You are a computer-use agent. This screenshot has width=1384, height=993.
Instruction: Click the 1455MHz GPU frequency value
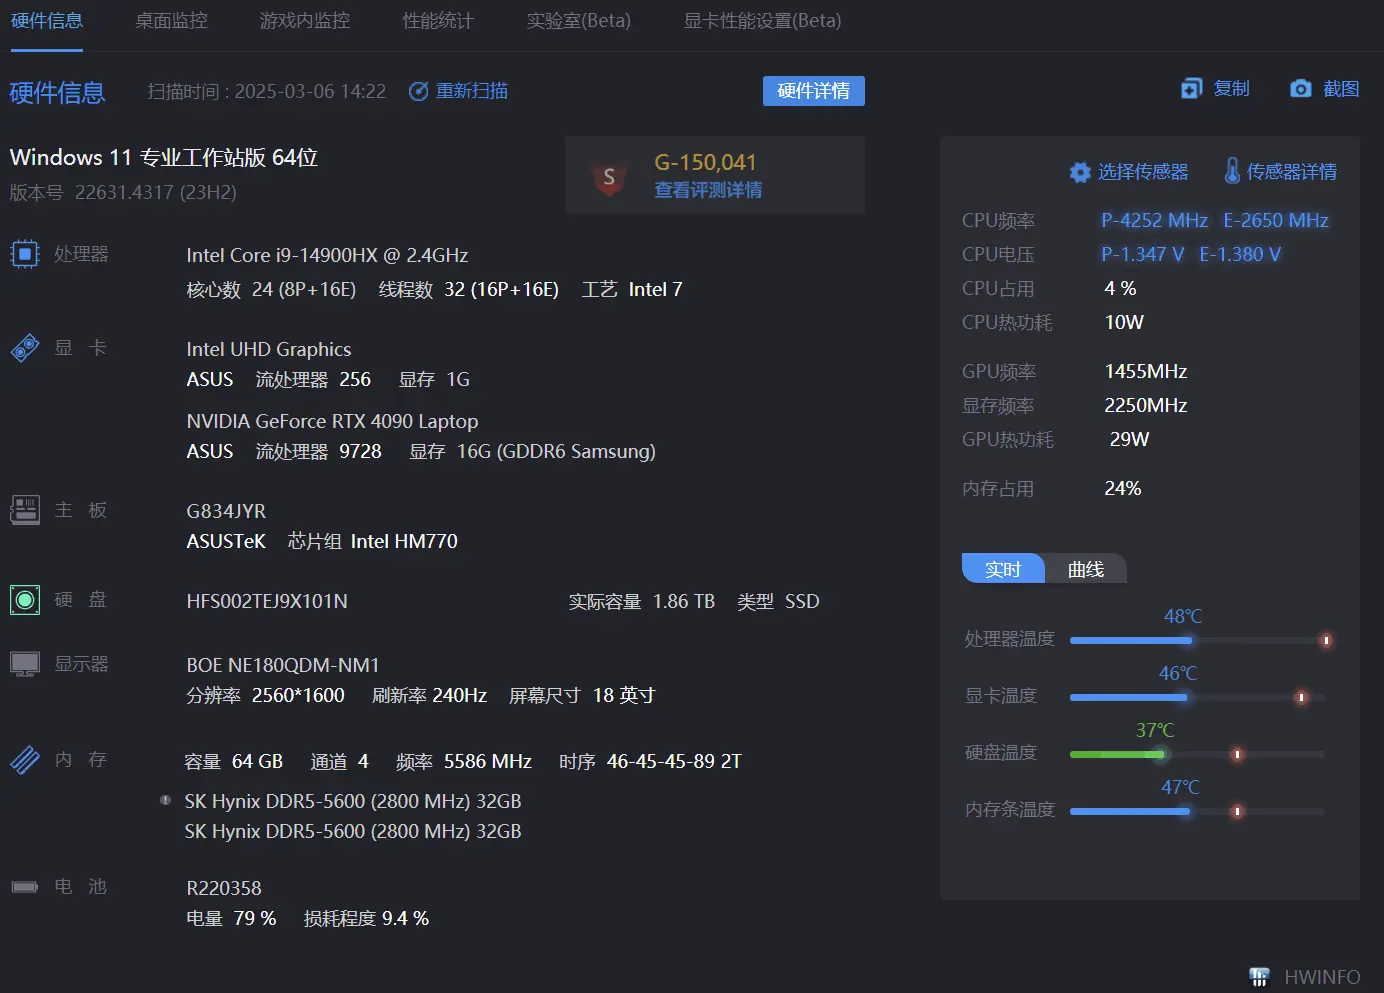click(1146, 371)
